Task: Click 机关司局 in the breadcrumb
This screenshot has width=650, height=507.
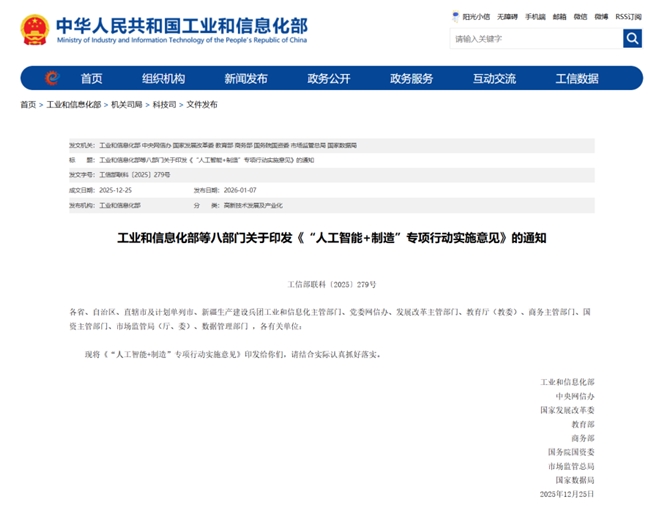Action: pyautogui.click(x=127, y=104)
